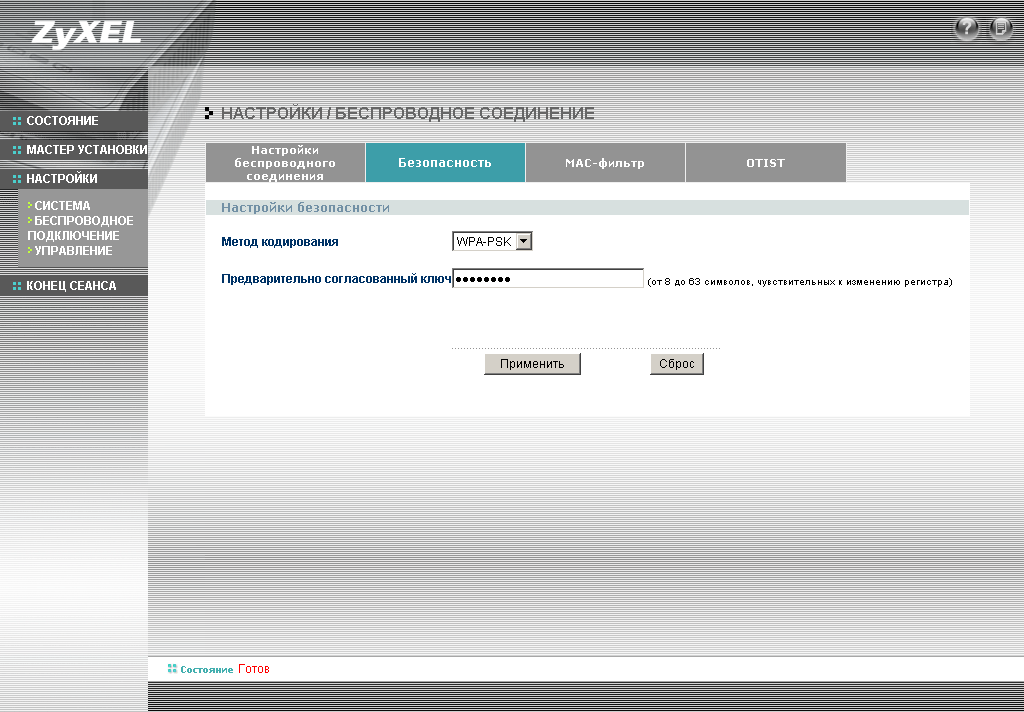Click the Применить button
The image size is (1024, 712).
click(532, 364)
